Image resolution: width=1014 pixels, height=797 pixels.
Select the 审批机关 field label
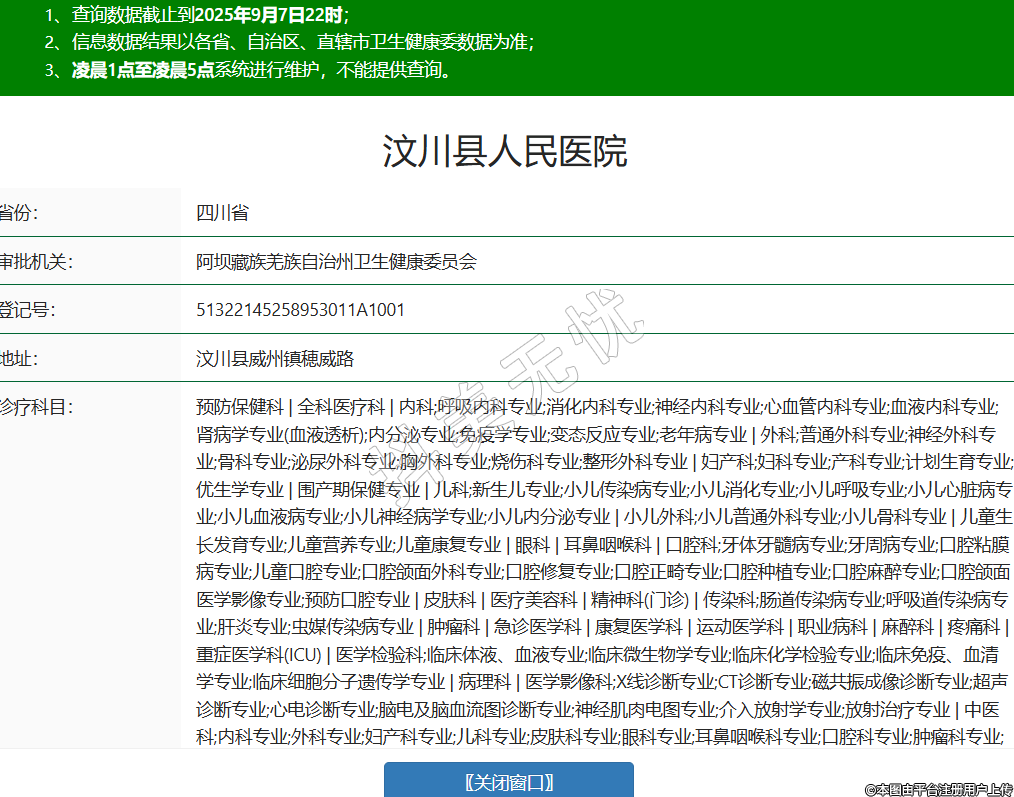[x=36, y=262]
